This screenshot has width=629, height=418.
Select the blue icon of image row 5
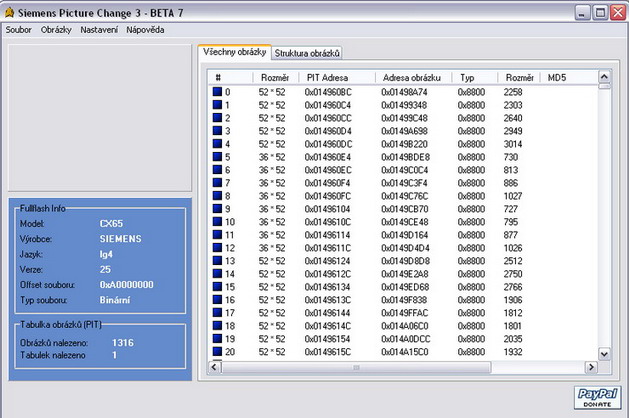click(x=217, y=157)
